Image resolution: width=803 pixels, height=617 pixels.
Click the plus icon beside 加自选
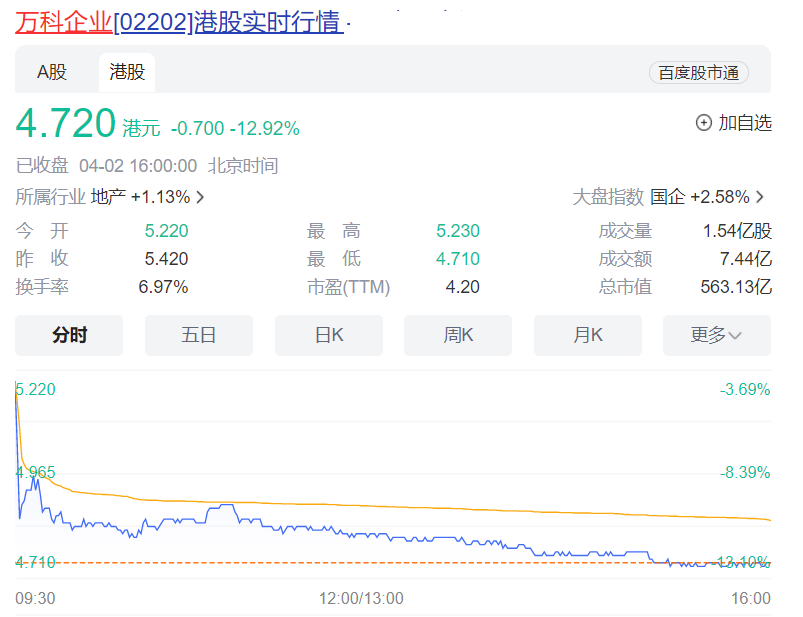pyautogui.click(x=704, y=123)
